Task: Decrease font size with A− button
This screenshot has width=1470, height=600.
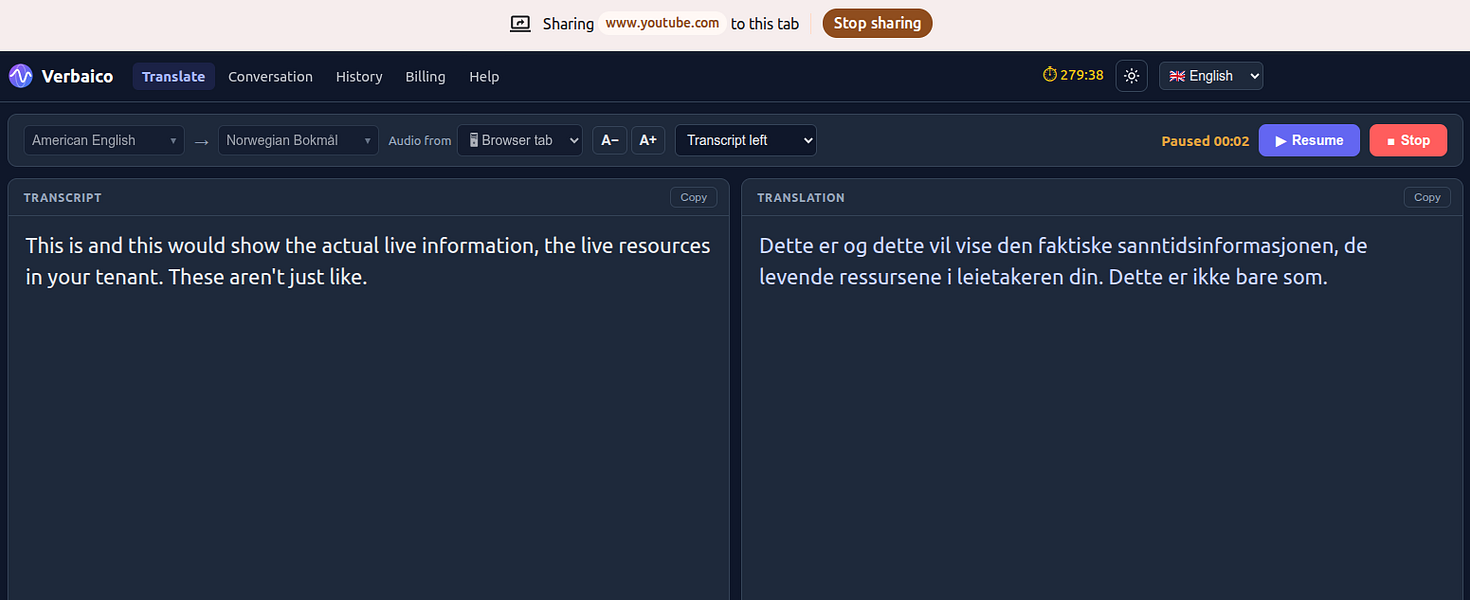Action: 610,140
